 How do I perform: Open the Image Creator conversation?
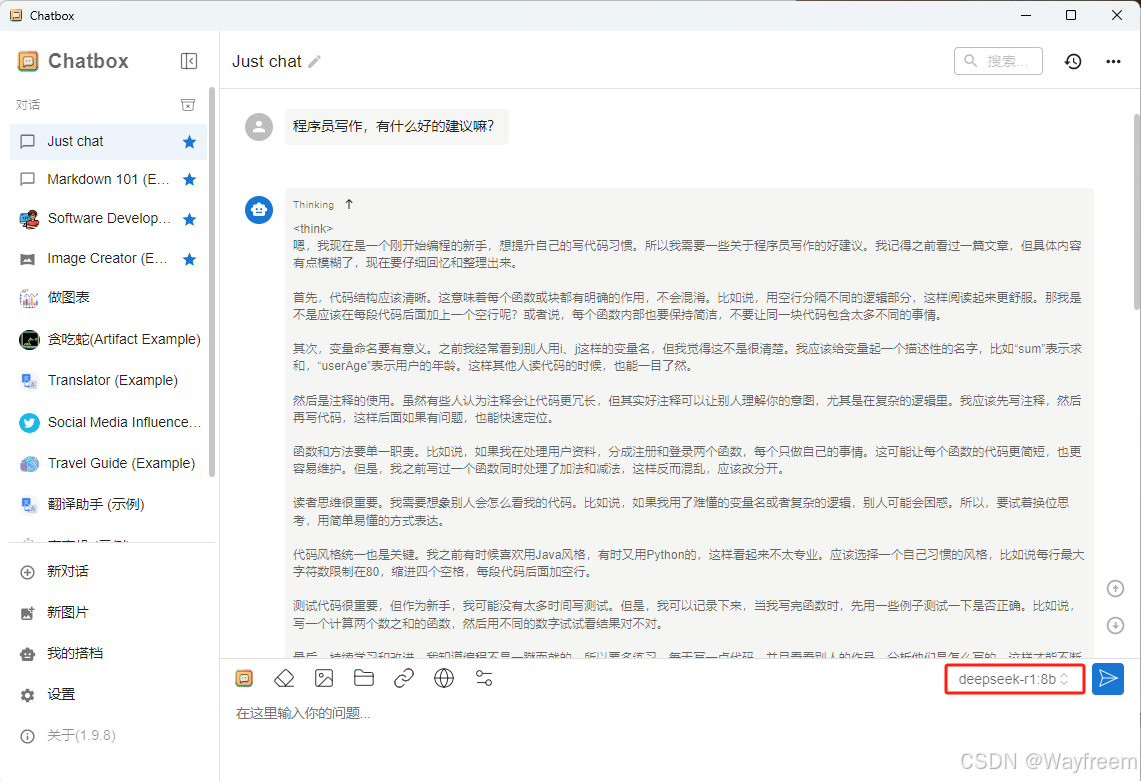108,258
